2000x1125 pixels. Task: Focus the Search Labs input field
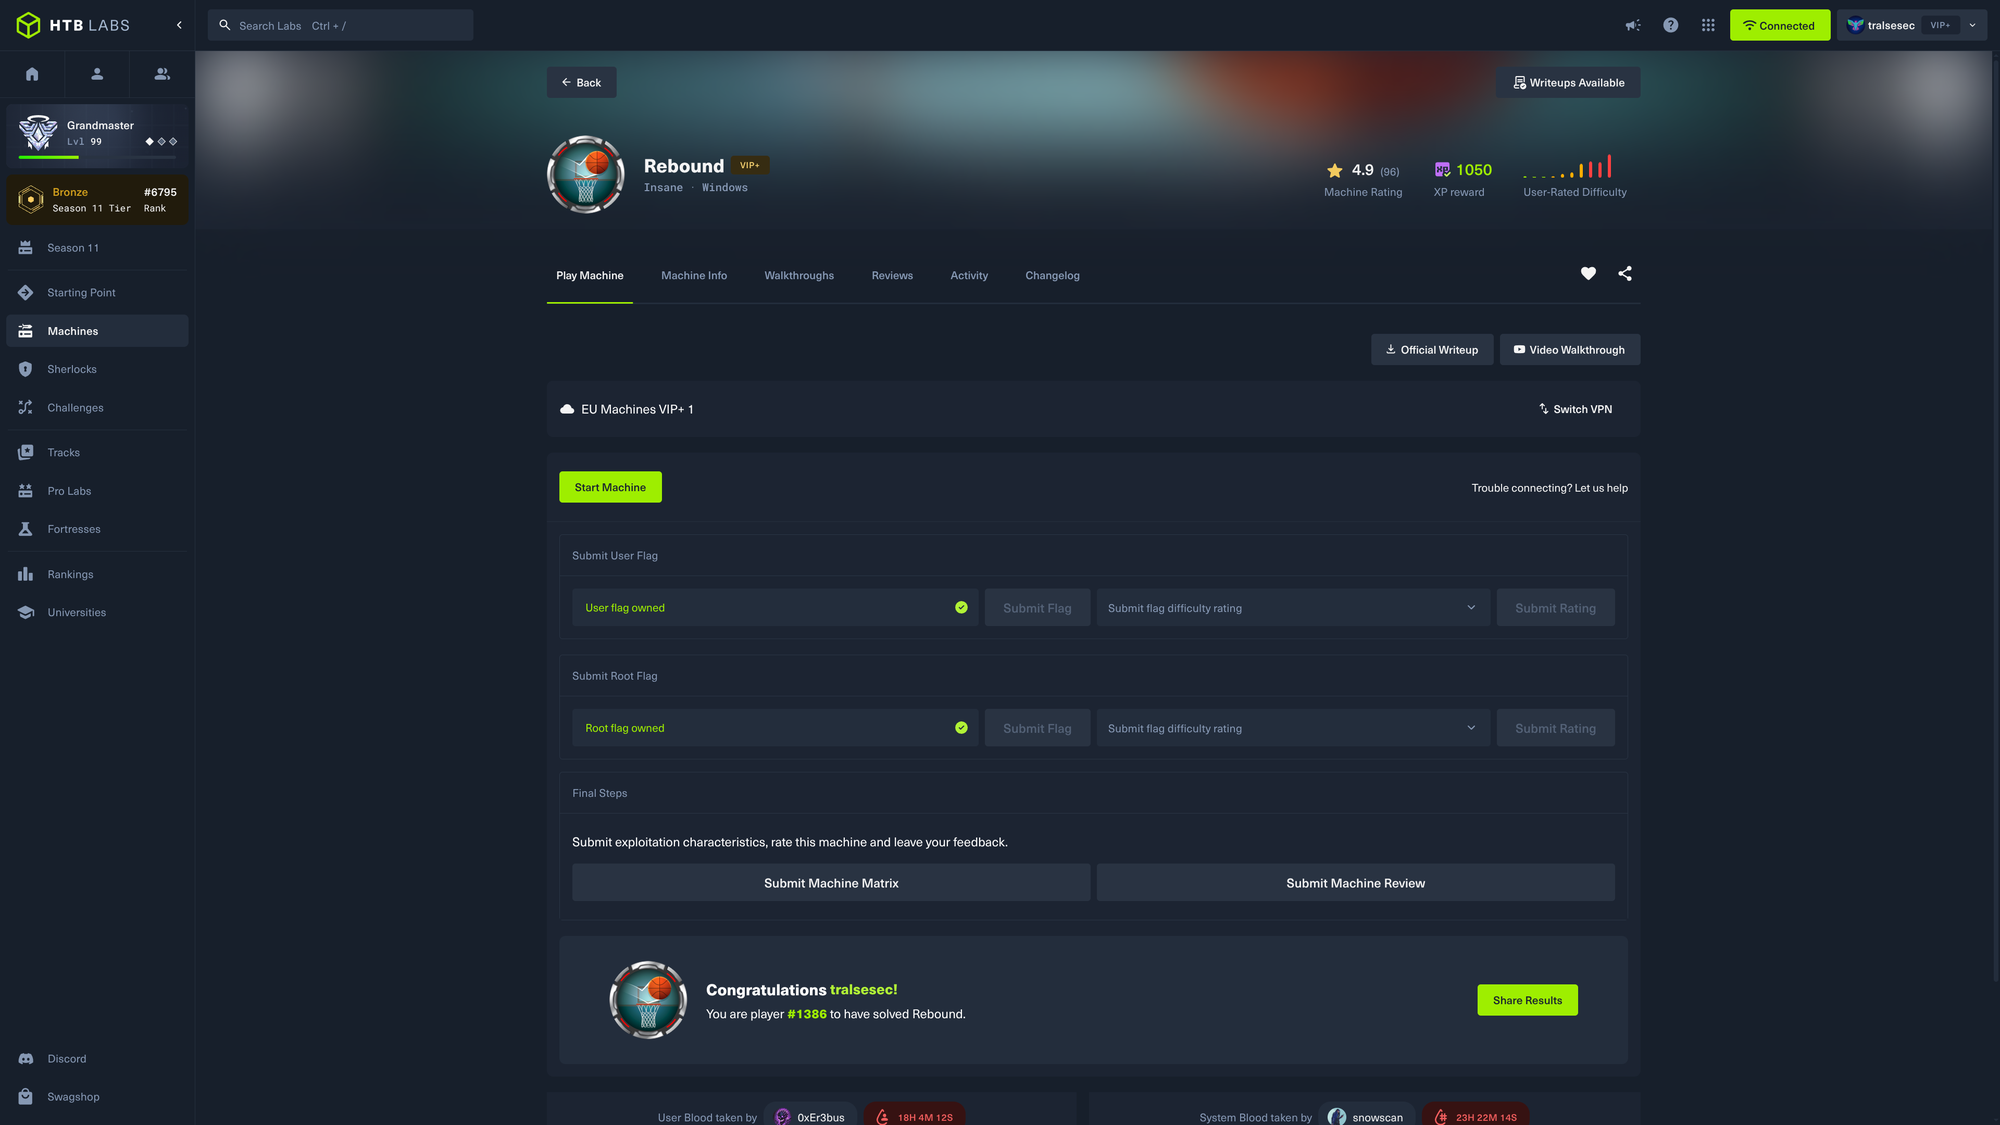click(x=340, y=25)
